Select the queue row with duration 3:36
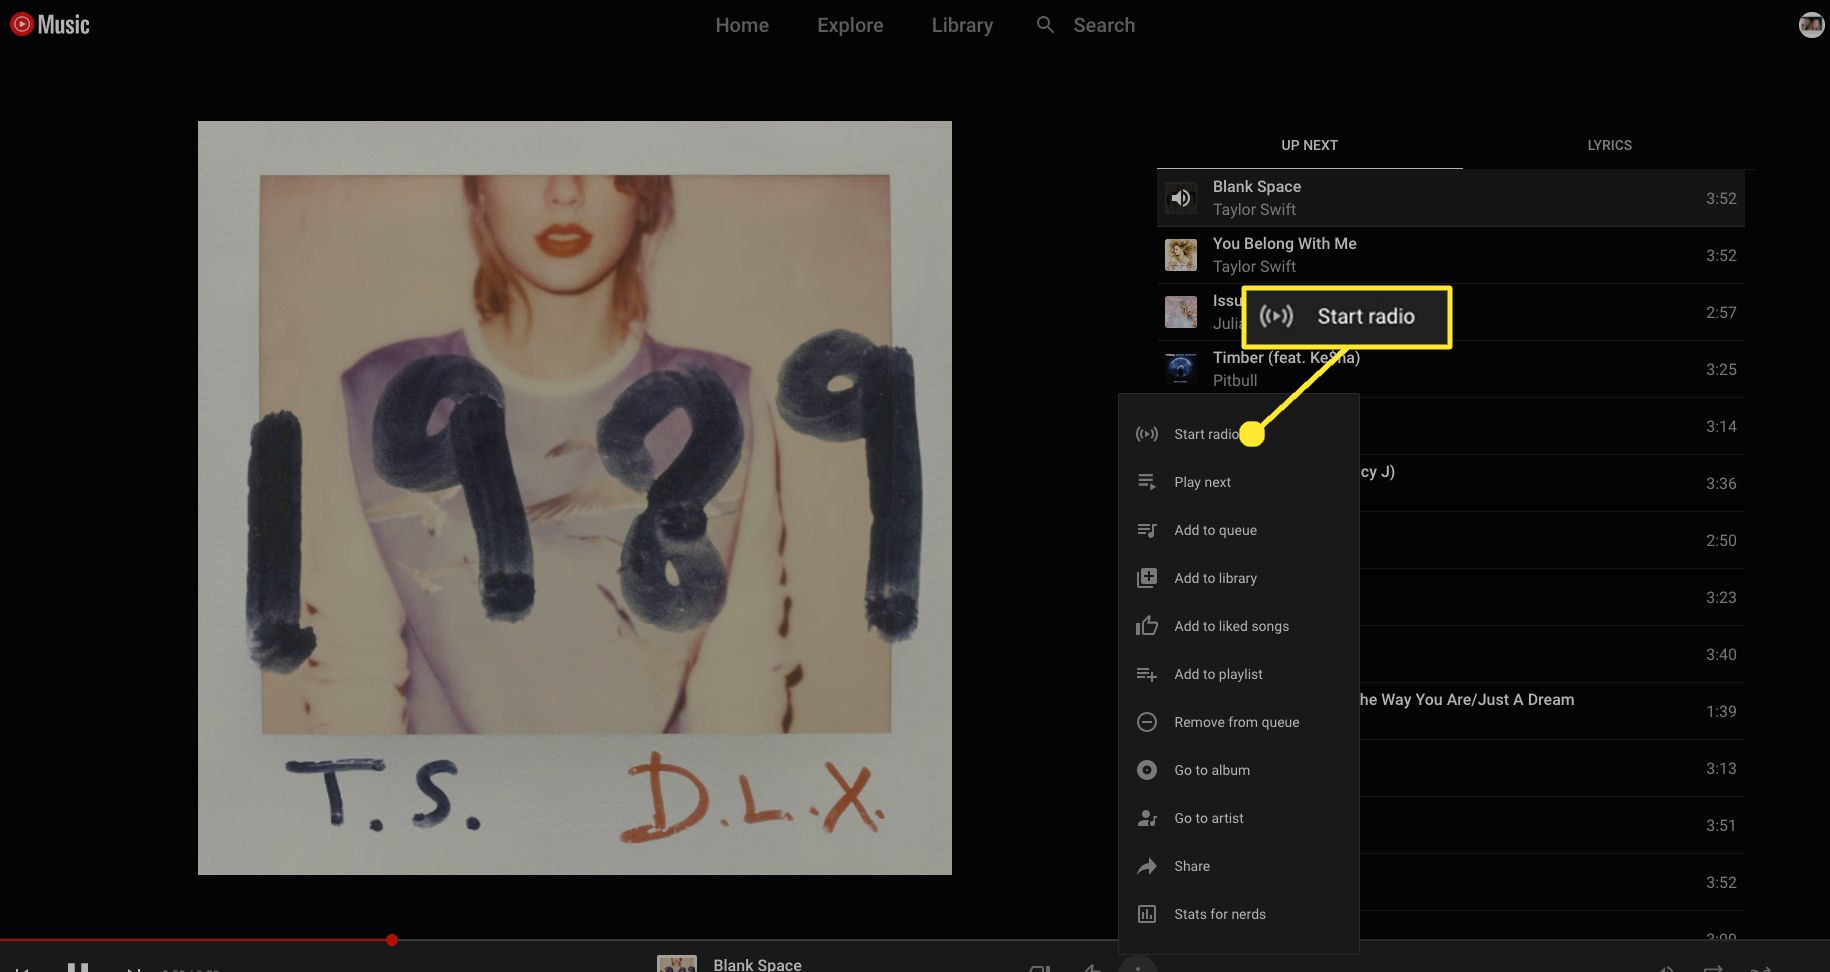The image size is (1830, 972). click(1552, 483)
